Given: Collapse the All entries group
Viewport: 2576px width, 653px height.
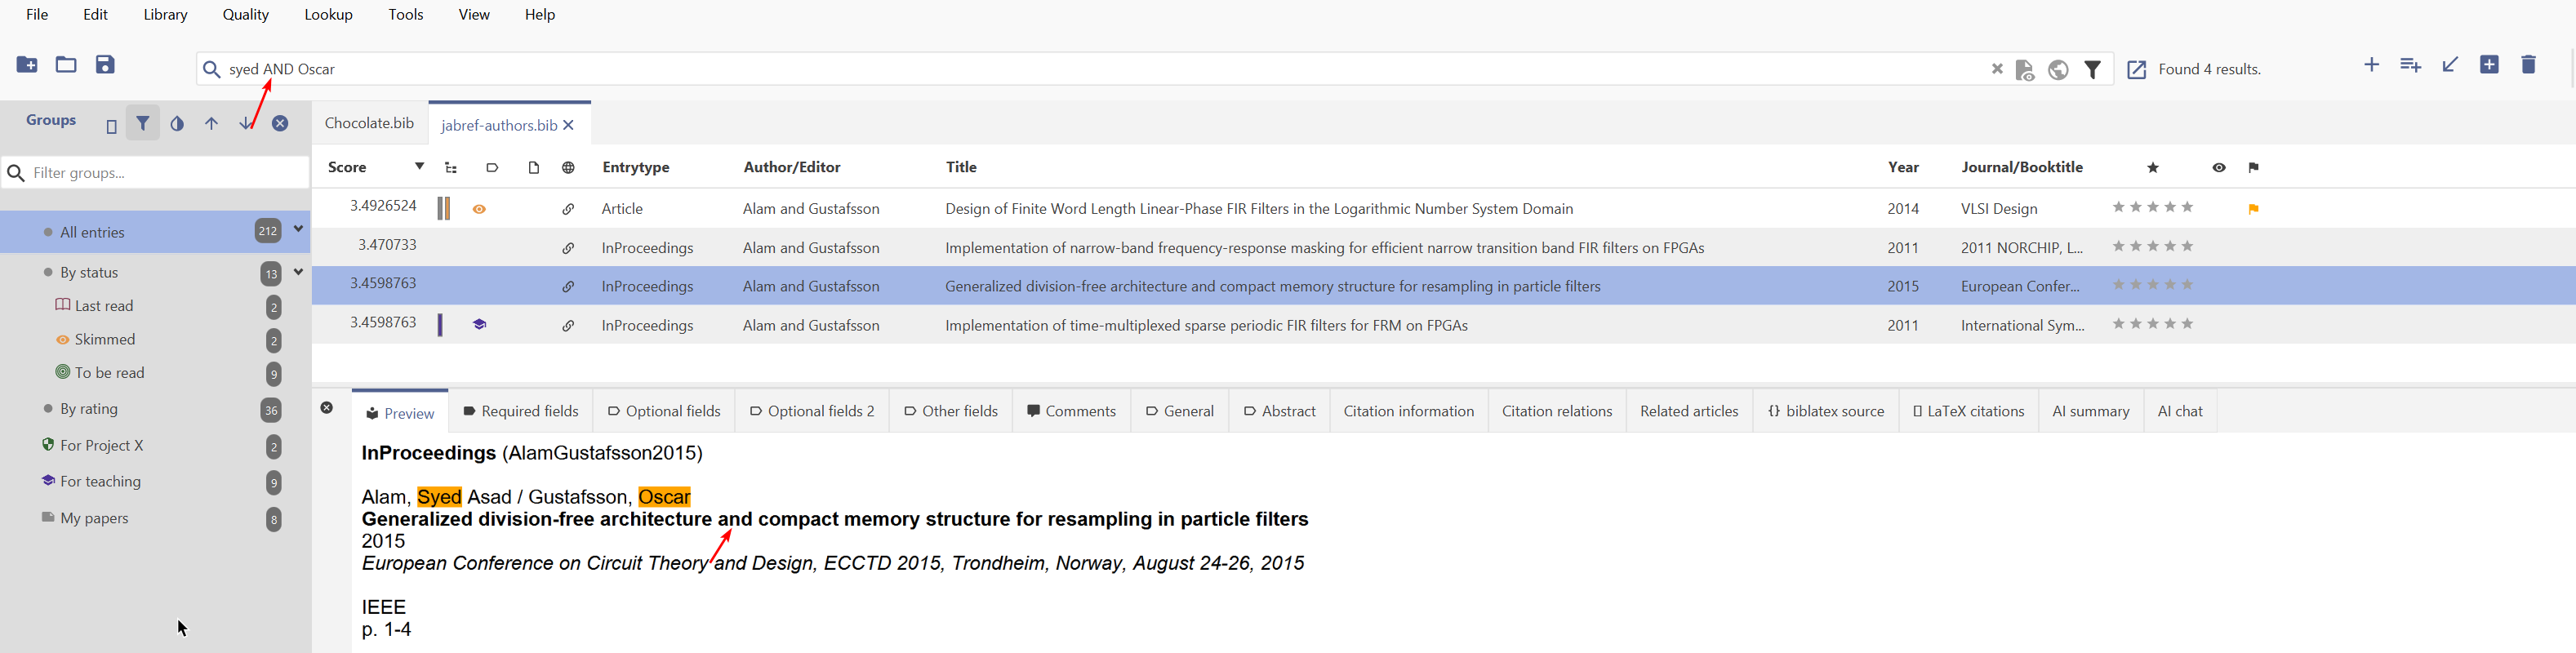Looking at the screenshot, I should pyautogui.click(x=298, y=230).
